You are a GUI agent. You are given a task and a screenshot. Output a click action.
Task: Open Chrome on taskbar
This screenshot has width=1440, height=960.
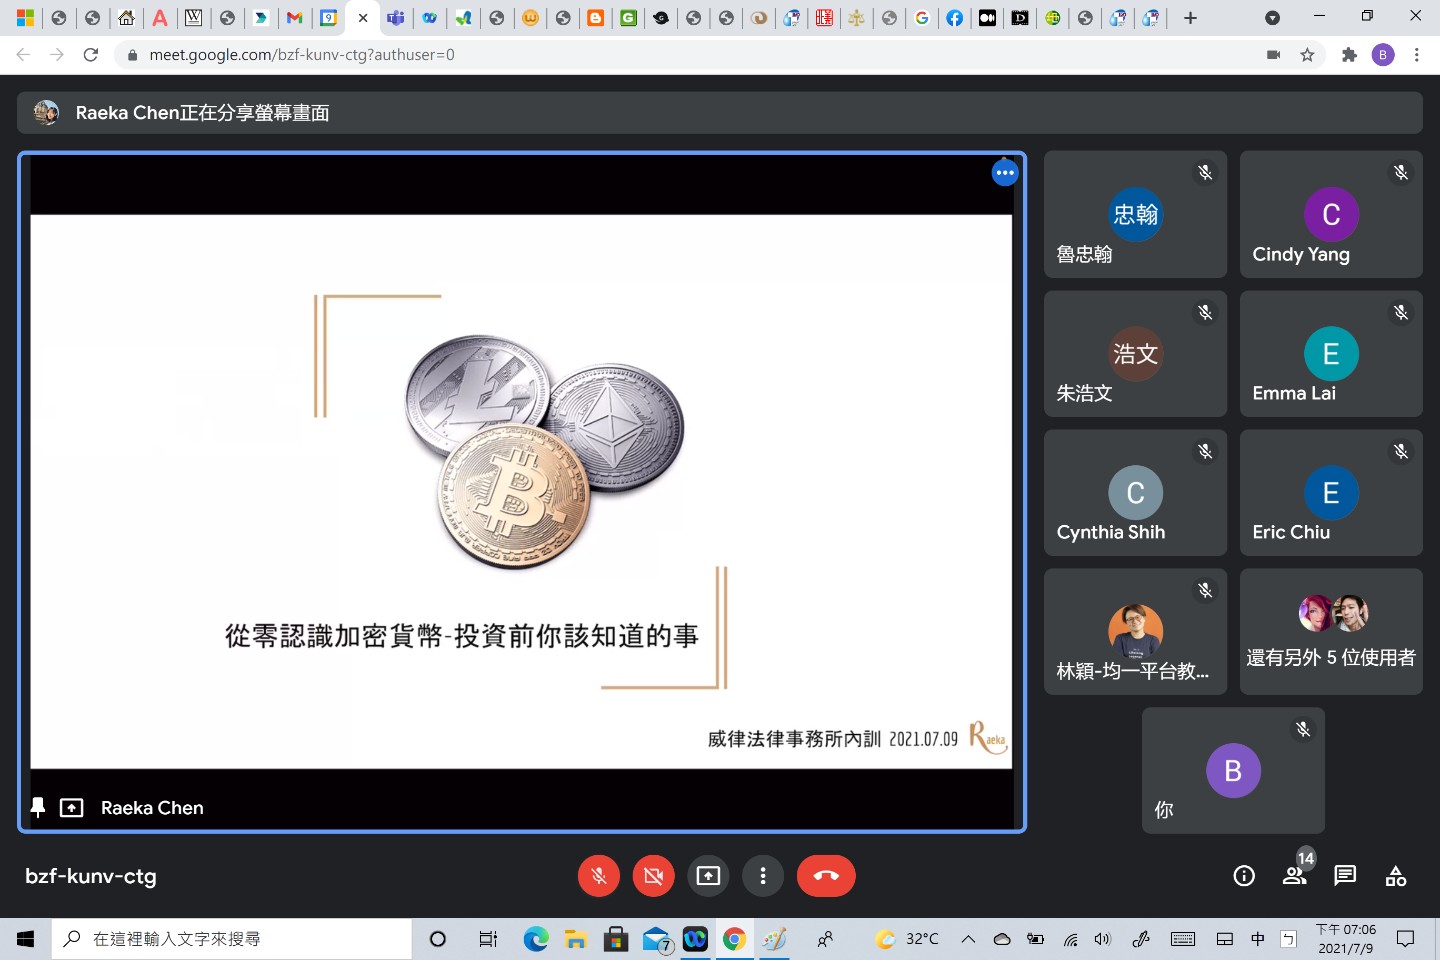pos(735,939)
